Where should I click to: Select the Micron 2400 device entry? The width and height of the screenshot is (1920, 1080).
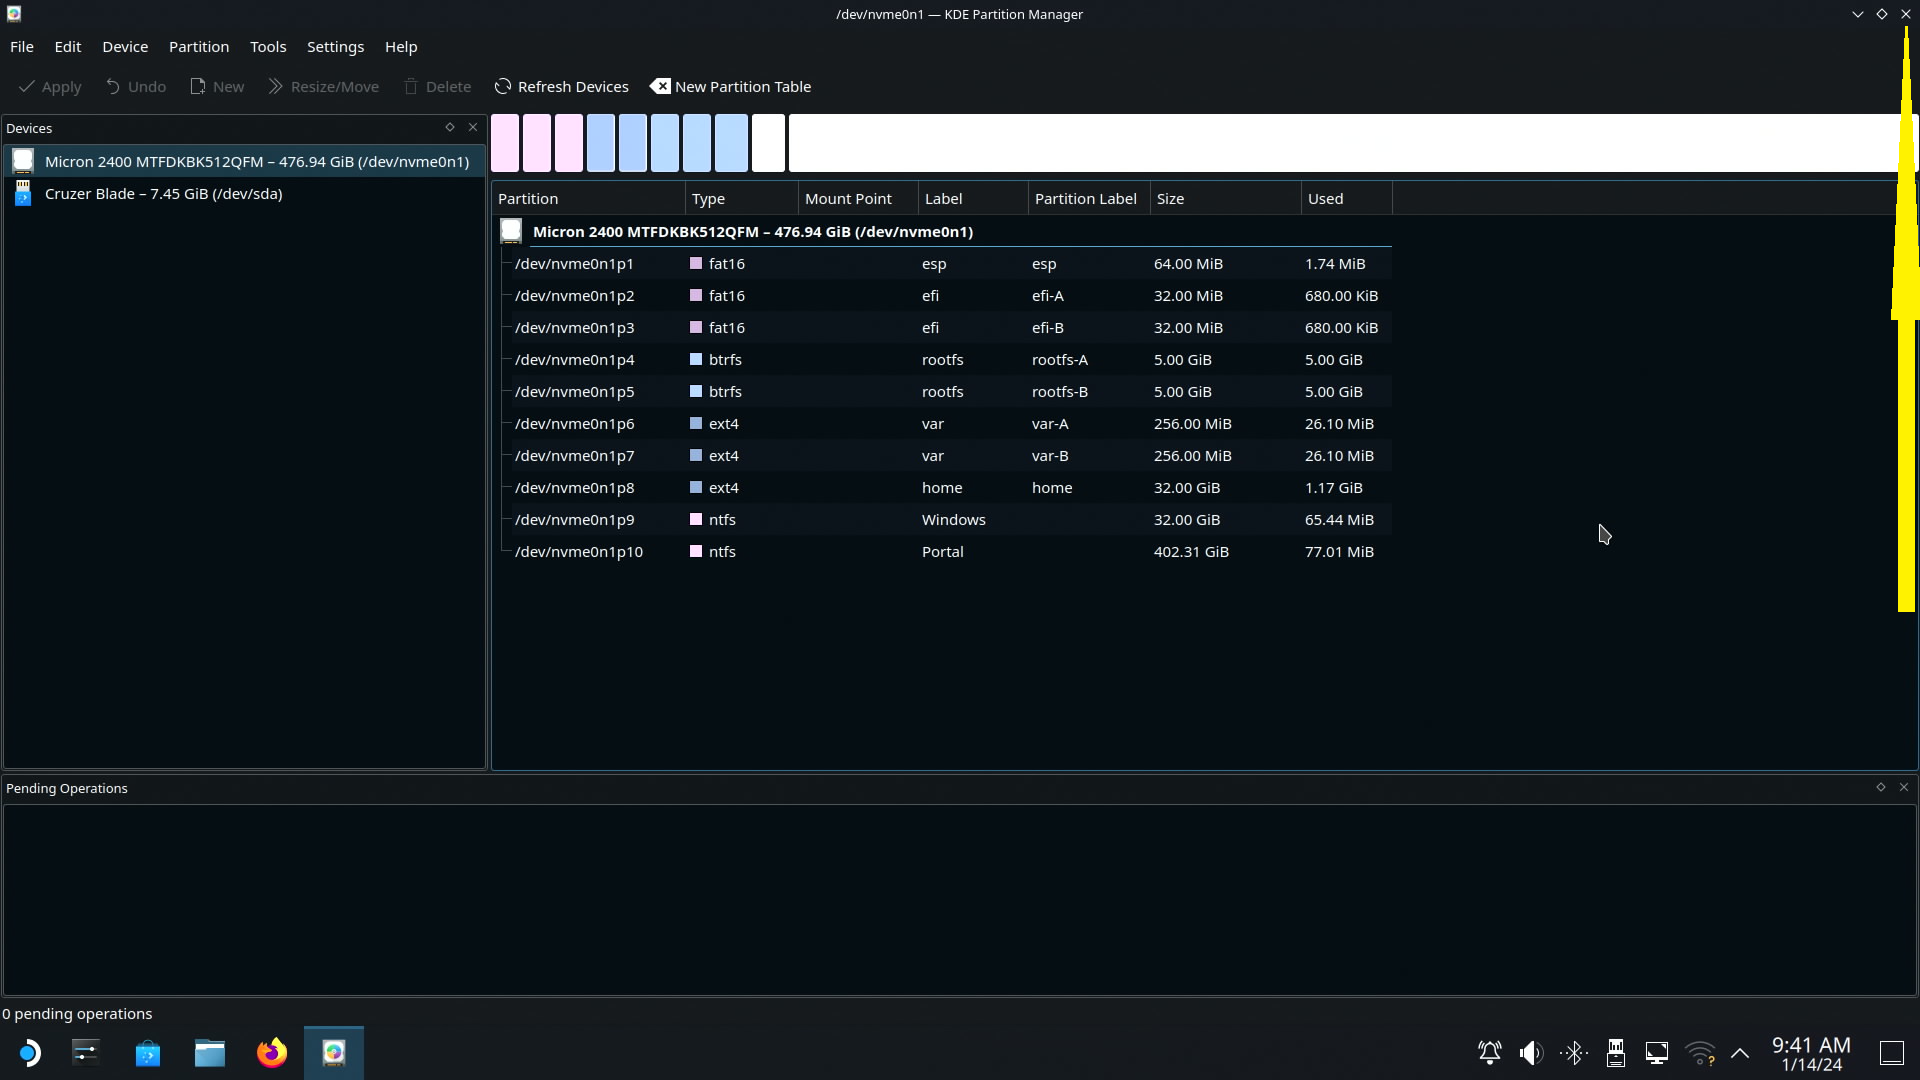click(256, 162)
